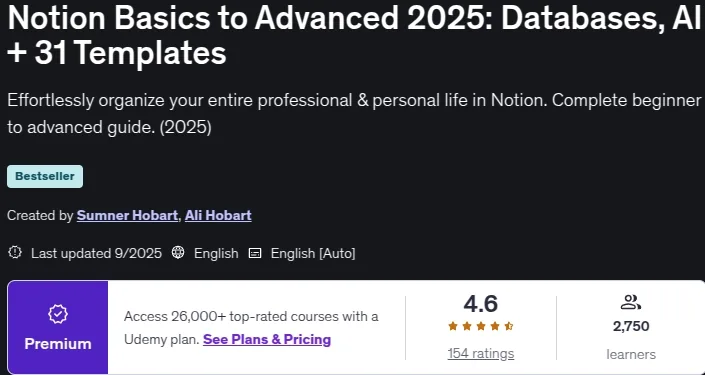Viewport: 705px width, 375px height.
Task: Click the closed captions subtitle icon
Action: pos(255,253)
